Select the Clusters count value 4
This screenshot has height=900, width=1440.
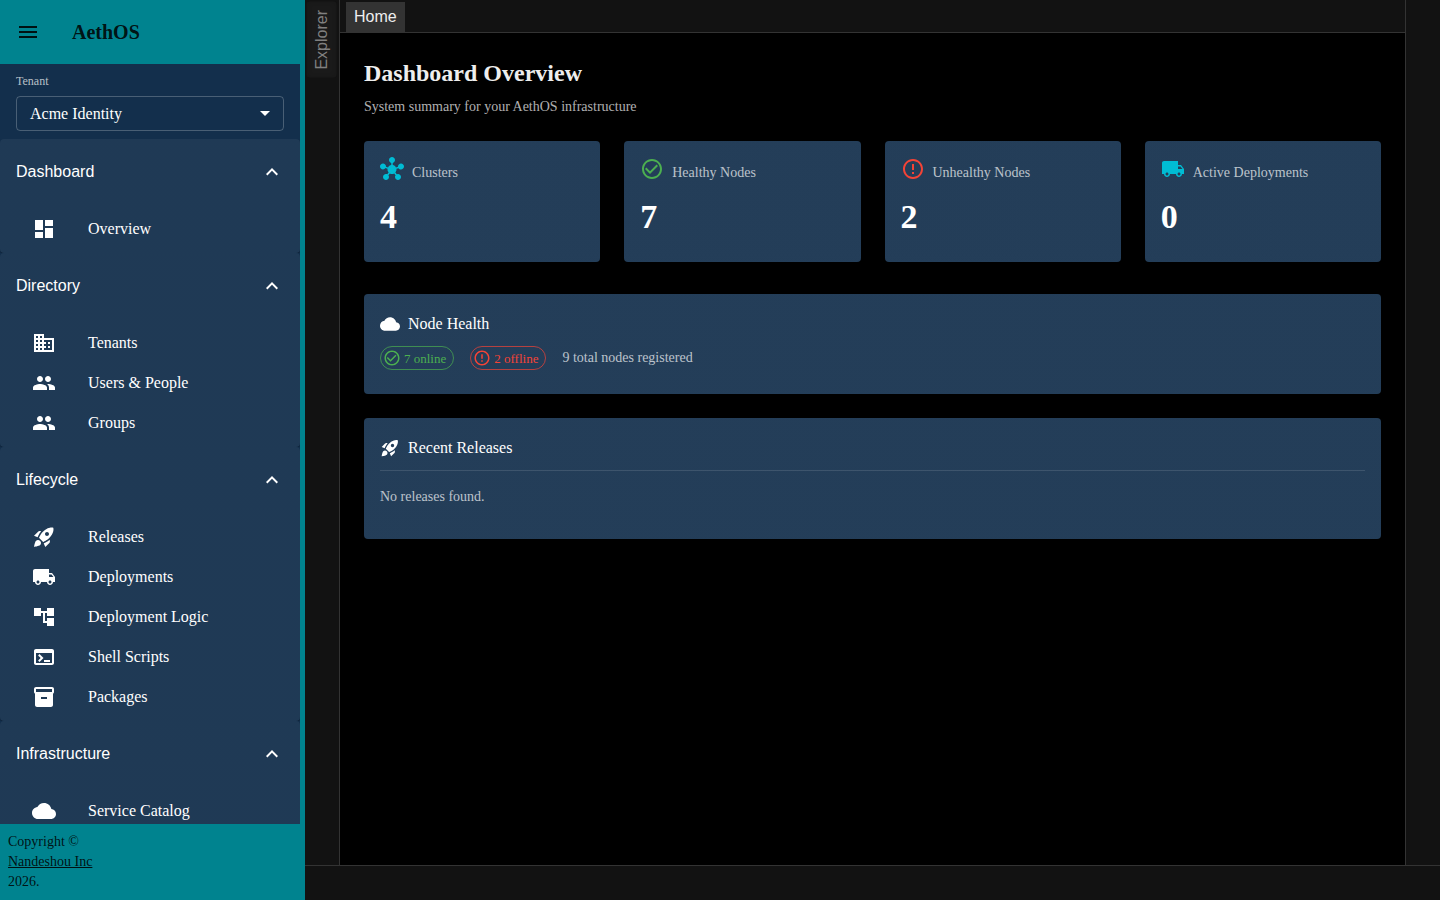click(389, 217)
